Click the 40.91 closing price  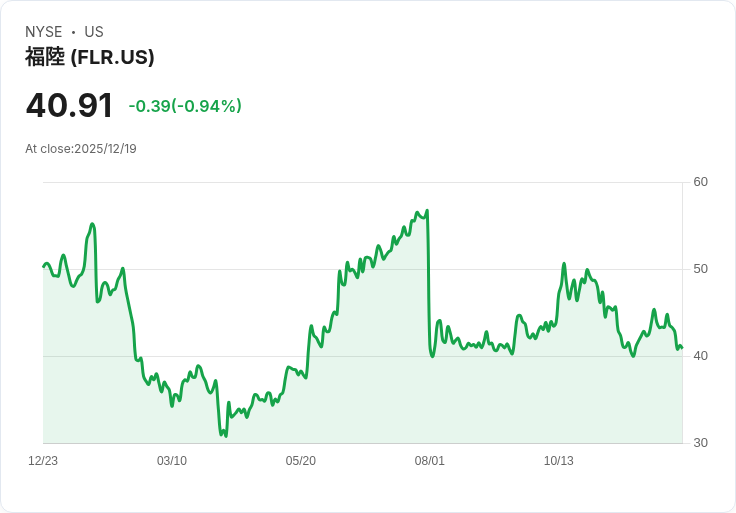coord(69,106)
